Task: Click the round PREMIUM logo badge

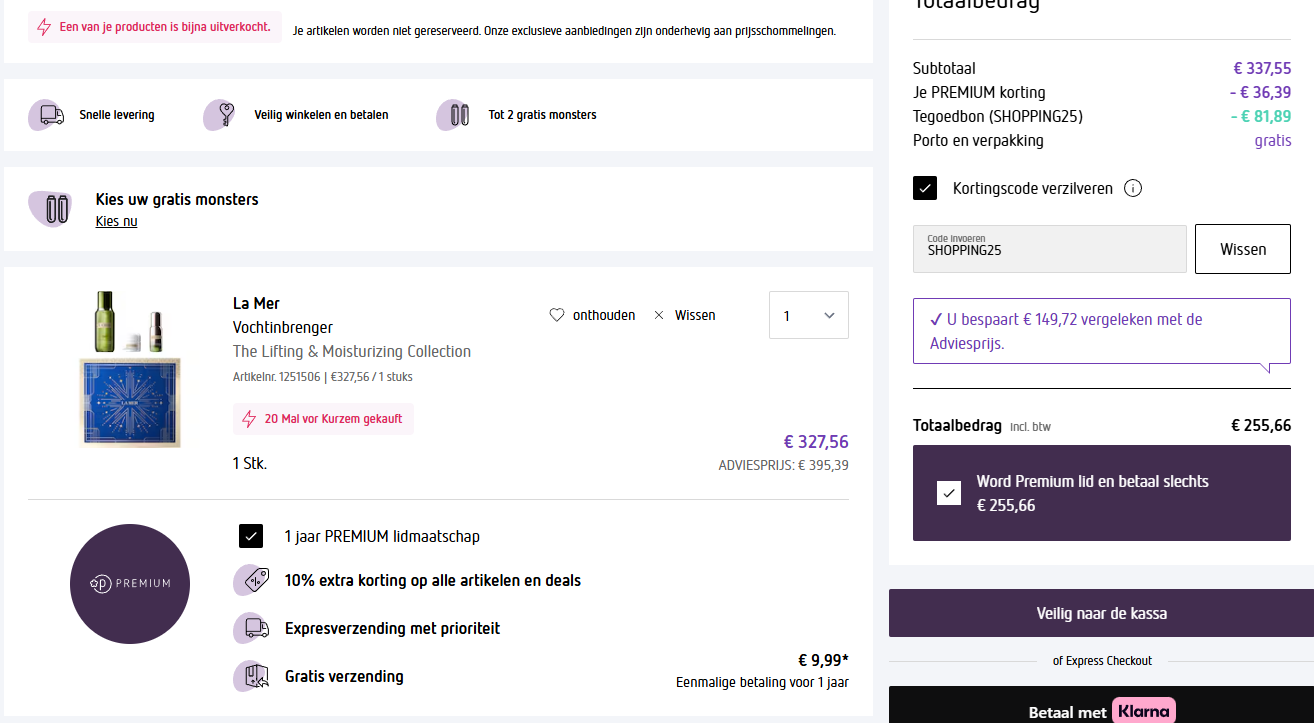Action: pos(130,583)
